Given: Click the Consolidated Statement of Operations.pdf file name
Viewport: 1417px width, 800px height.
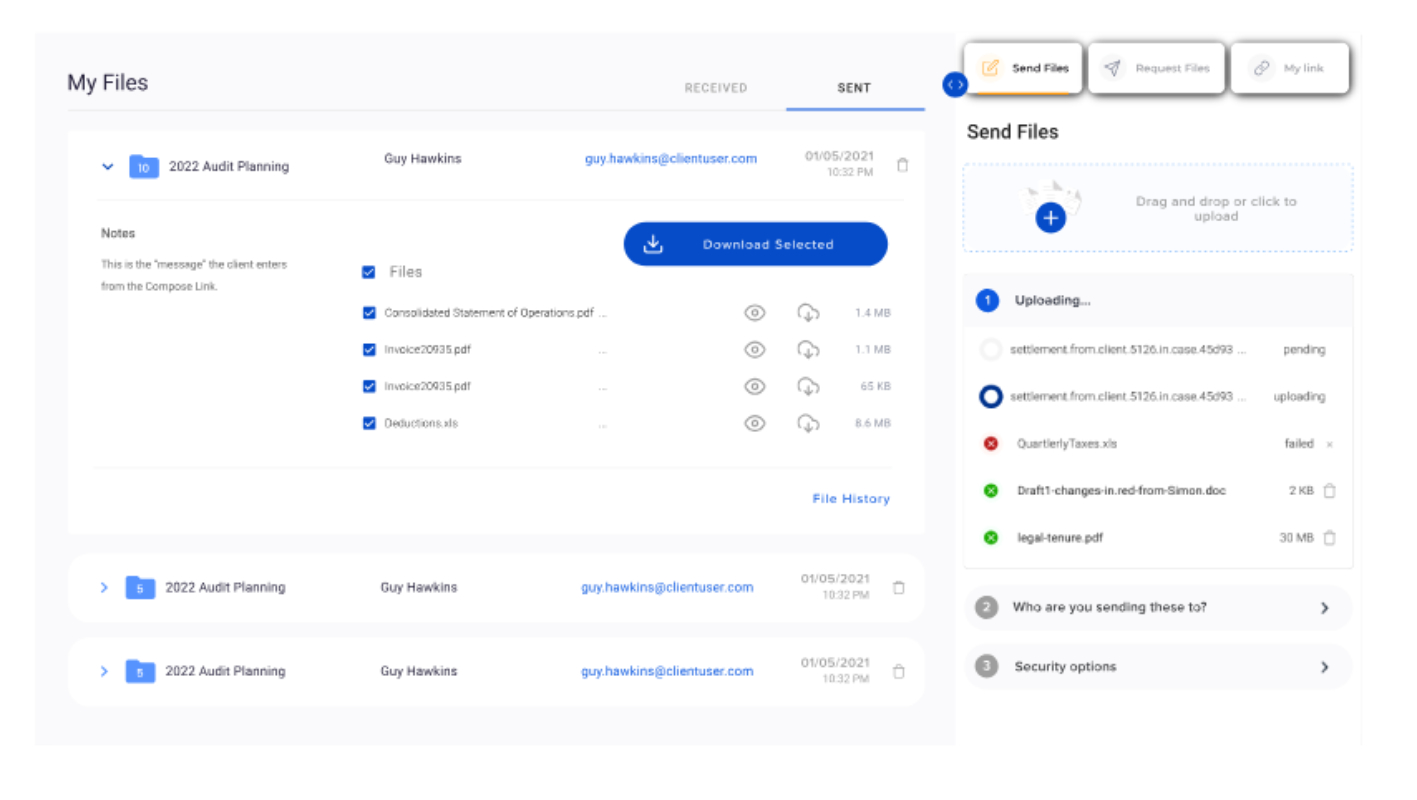Looking at the screenshot, I should (x=489, y=313).
